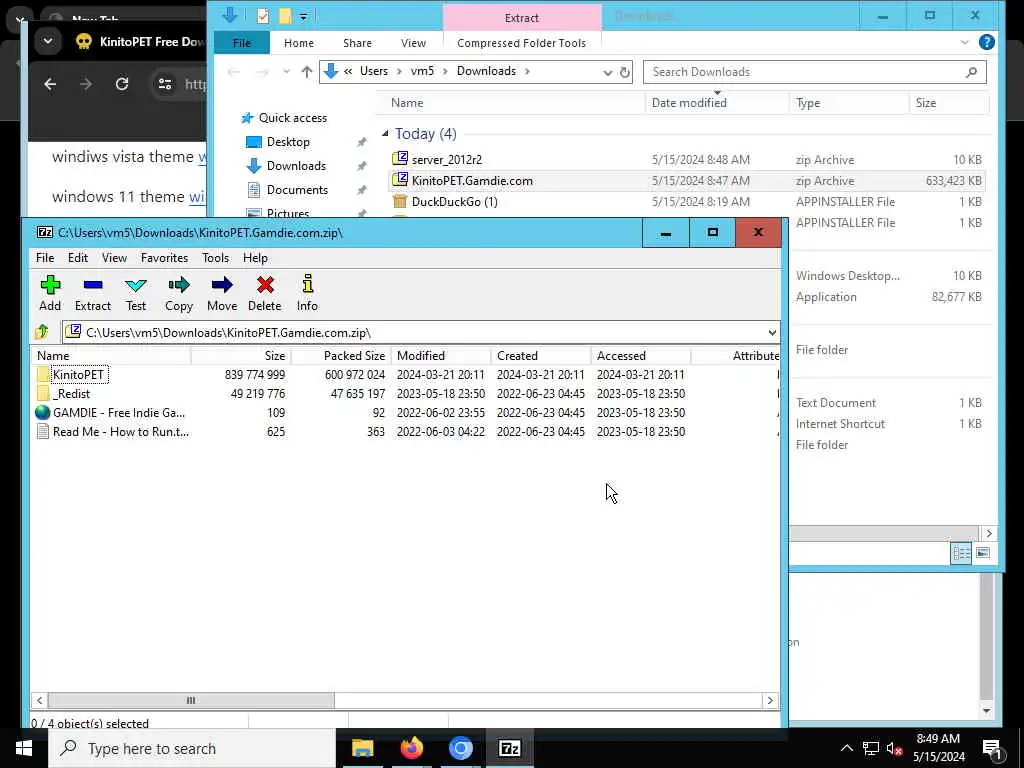1024x768 pixels.
Task: Open the File menu in 7-Zip
Action: [45, 258]
